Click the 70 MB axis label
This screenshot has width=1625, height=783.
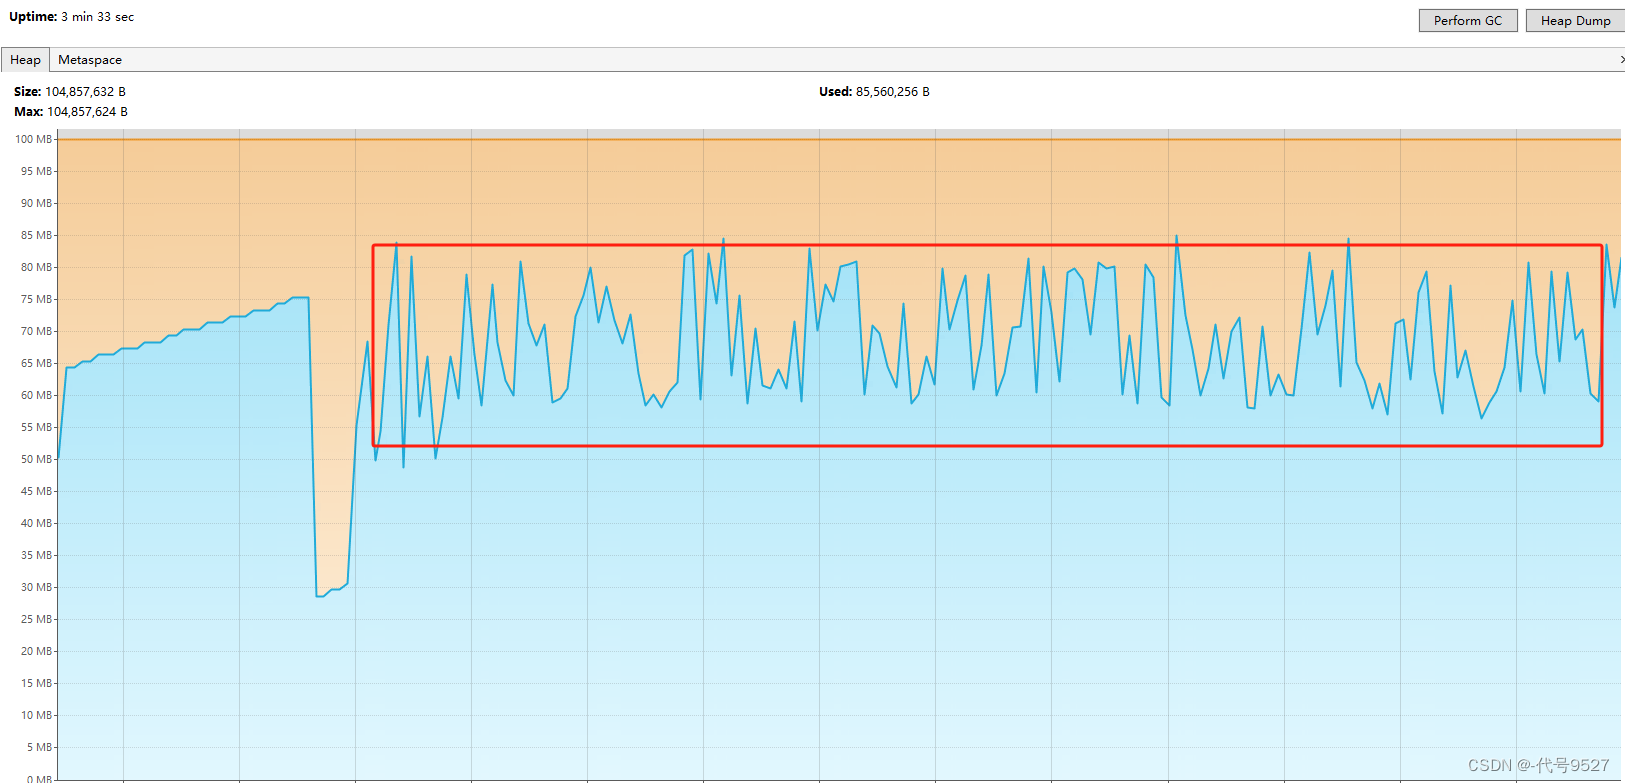[36, 331]
